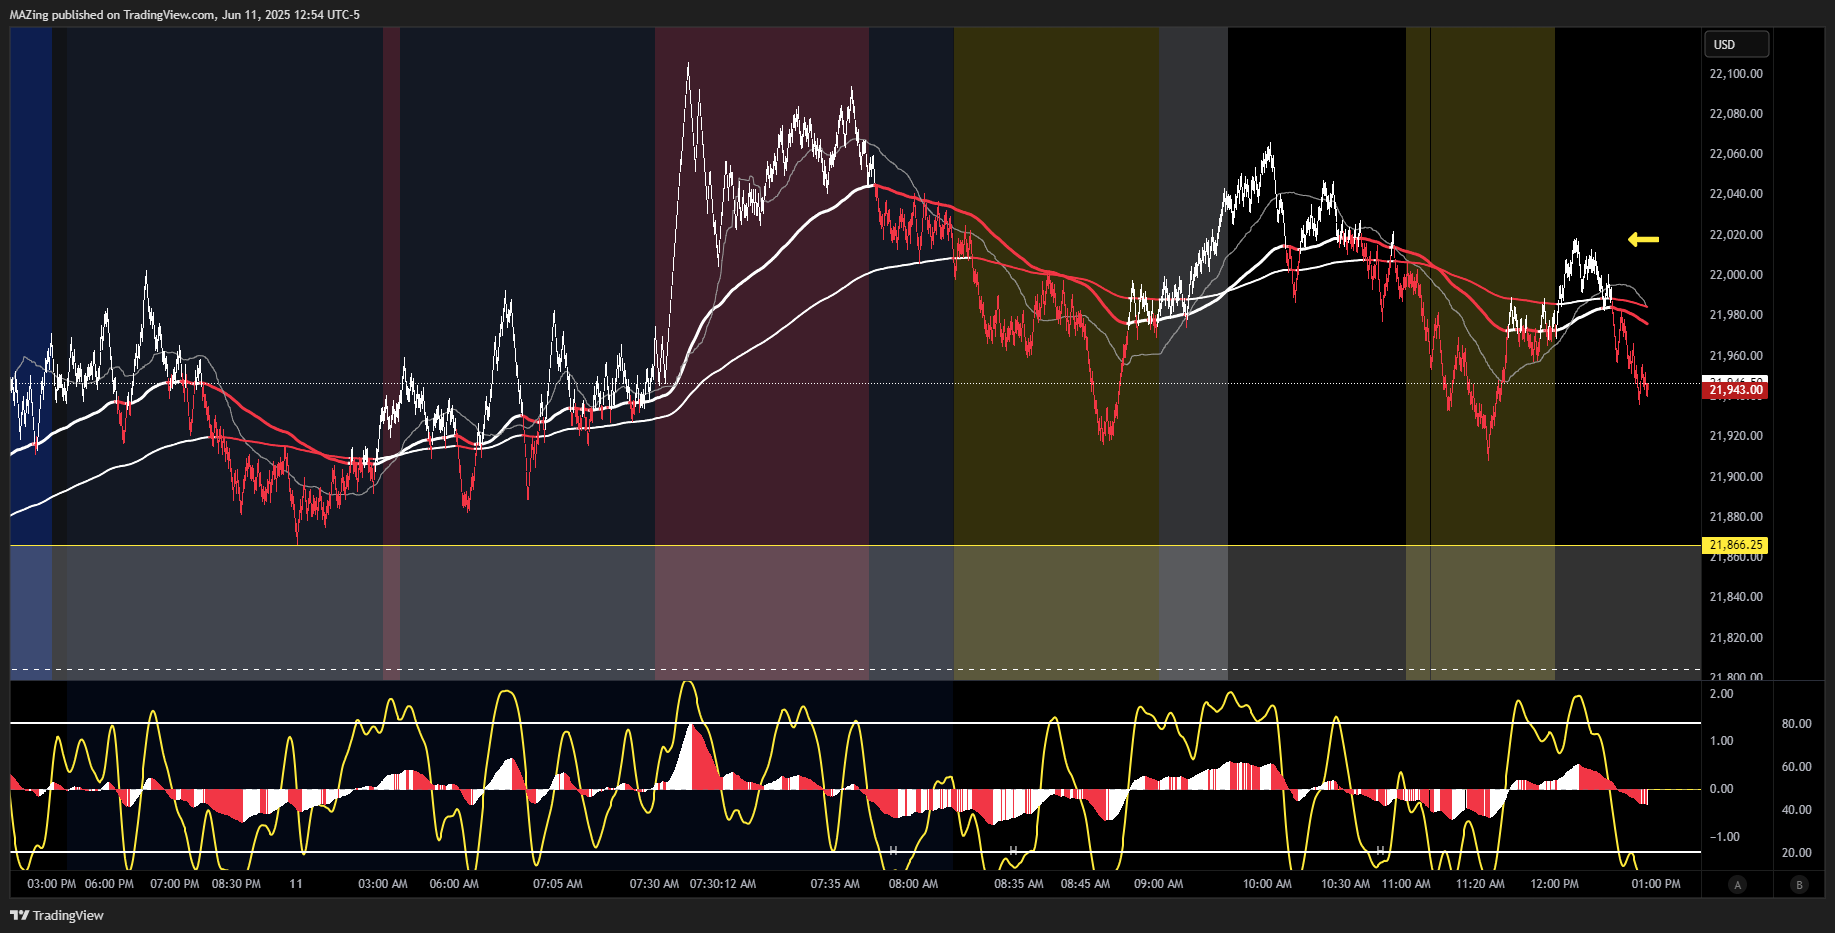Click the 12:00 PM time axis label
1835x933 pixels.
(1555, 884)
